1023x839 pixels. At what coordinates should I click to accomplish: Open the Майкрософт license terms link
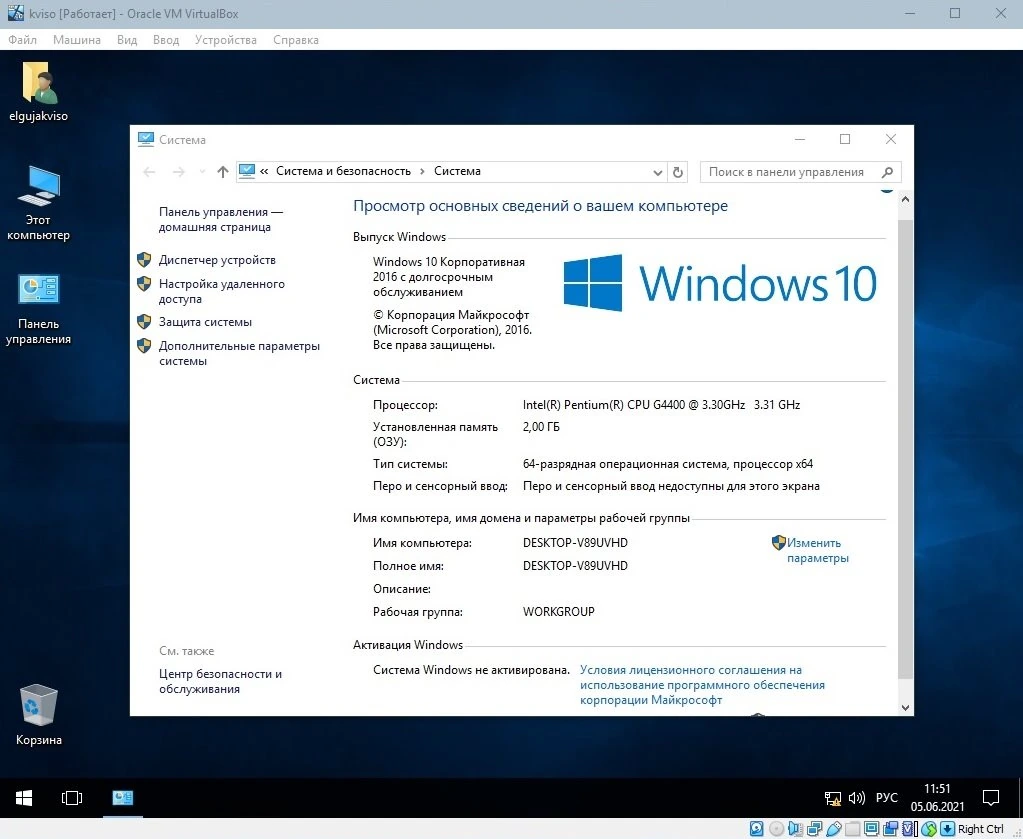coord(702,684)
